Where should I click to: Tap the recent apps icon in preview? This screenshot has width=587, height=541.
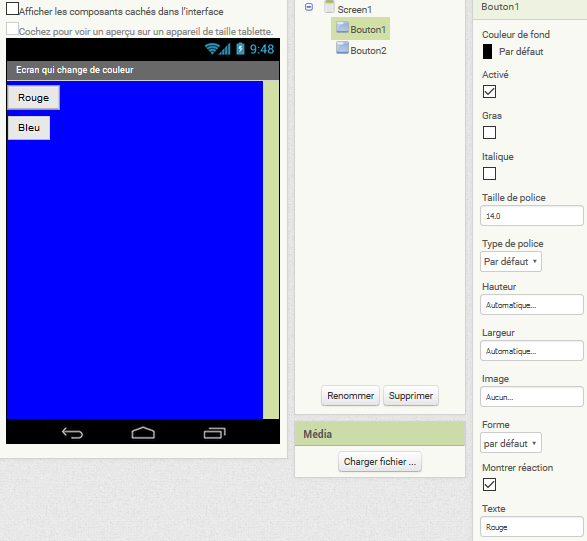tap(215, 433)
